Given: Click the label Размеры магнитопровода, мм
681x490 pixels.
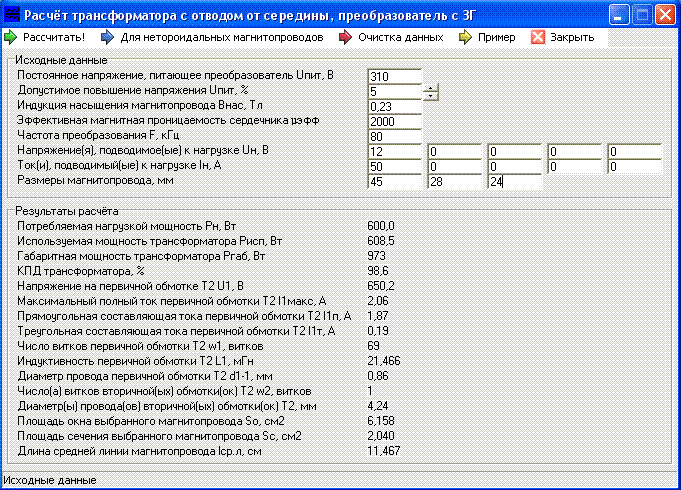Looking at the screenshot, I should (95, 180).
